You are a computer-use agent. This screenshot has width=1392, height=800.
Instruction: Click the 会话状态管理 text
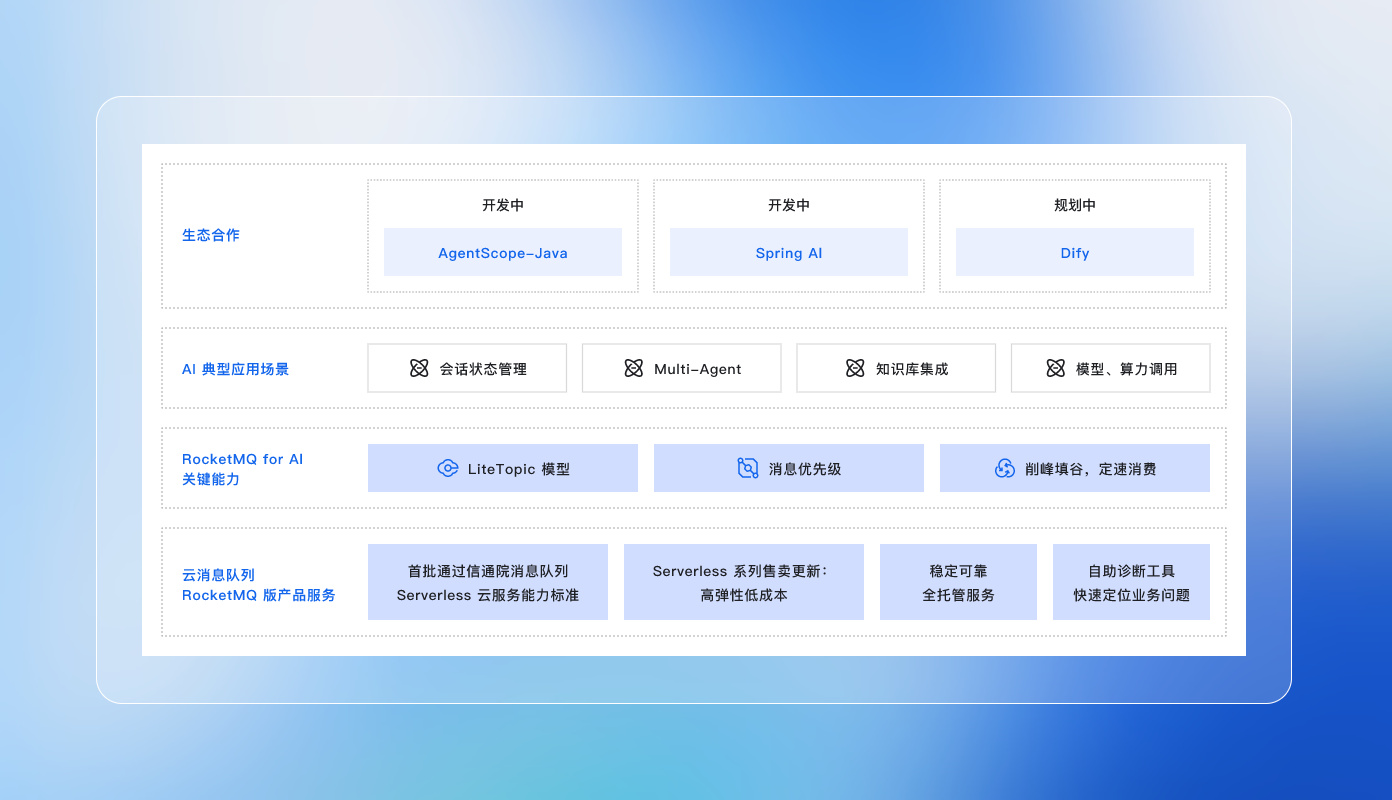tap(483, 369)
